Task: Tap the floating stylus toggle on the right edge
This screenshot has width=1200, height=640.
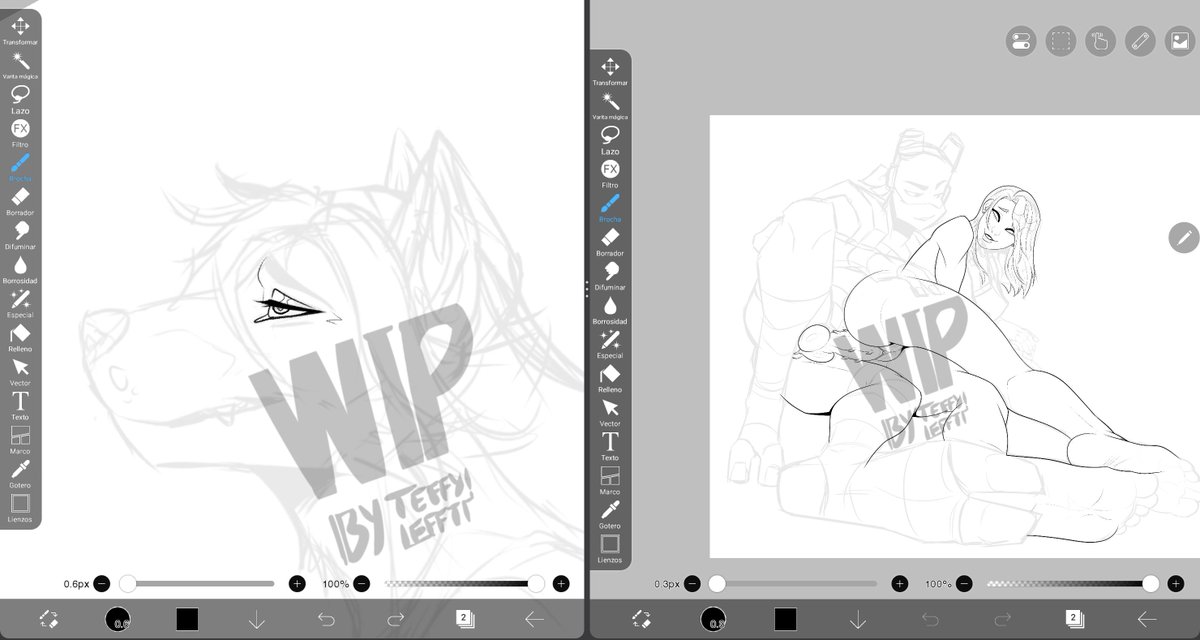Action: click(1182, 238)
